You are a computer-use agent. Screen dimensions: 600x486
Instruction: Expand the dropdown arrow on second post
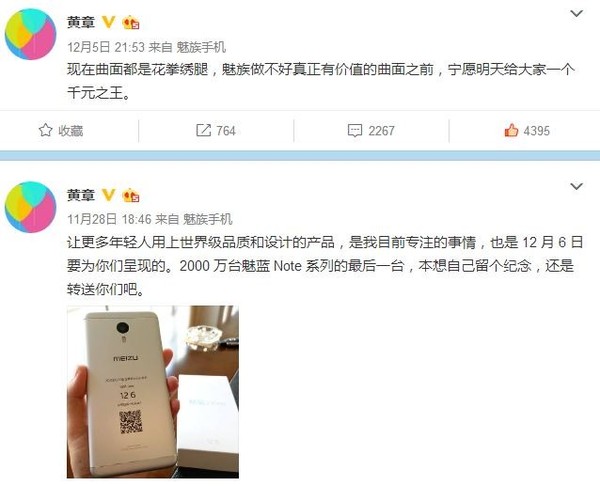pos(576,187)
